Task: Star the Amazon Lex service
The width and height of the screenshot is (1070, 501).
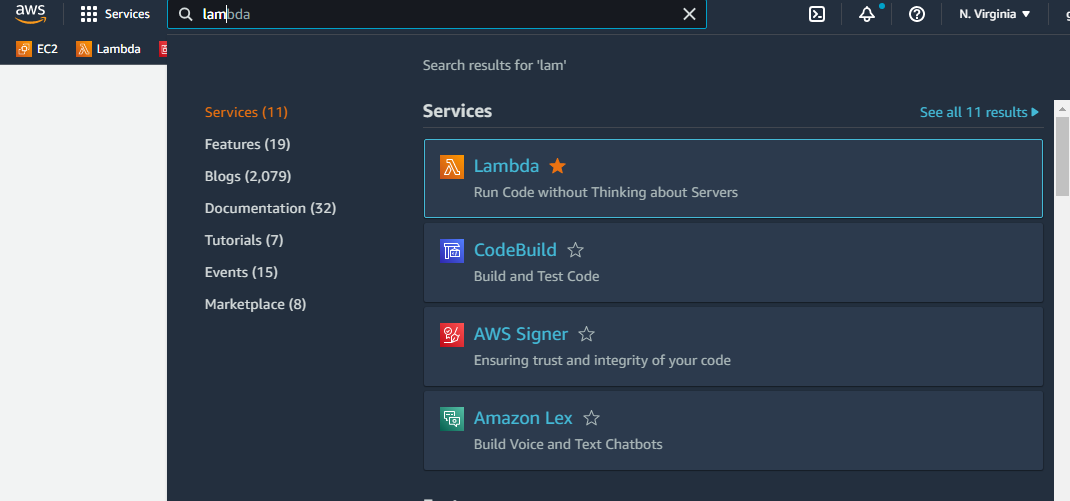Action: [x=591, y=418]
